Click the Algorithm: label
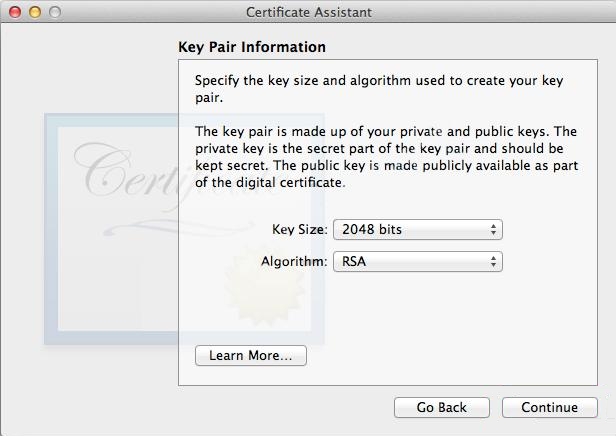 pyautogui.click(x=294, y=262)
